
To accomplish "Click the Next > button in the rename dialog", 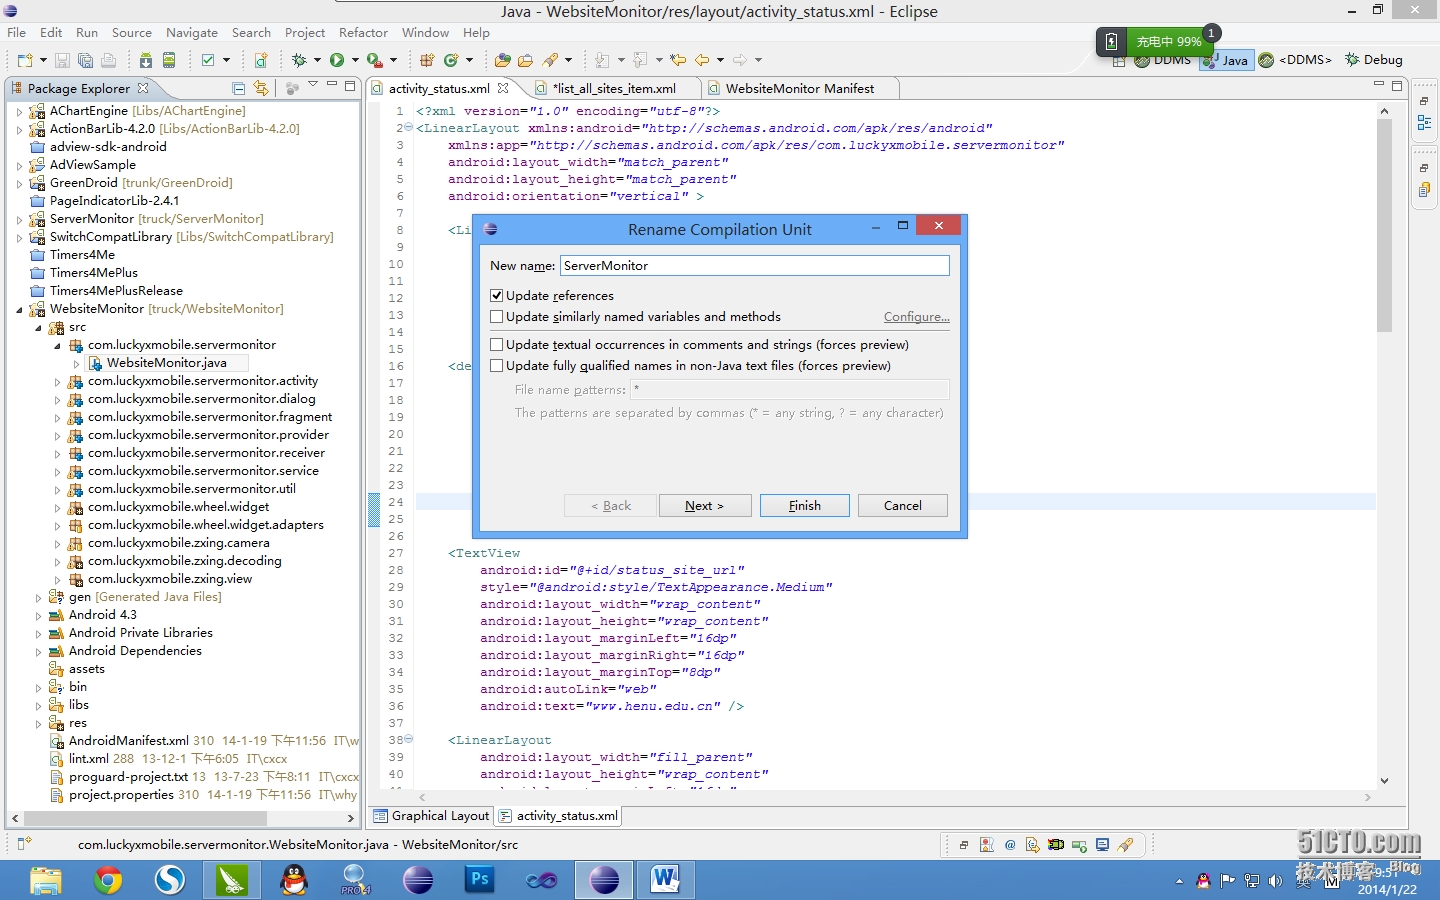I will tap(704, 506).
